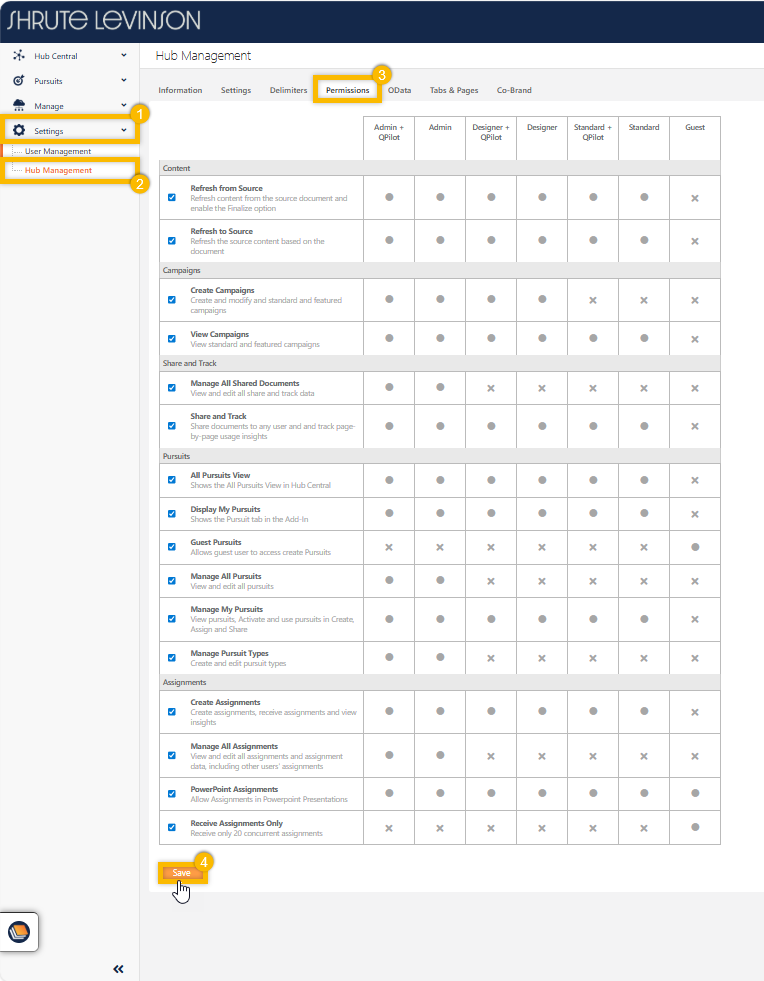
Task: Click Guest X mark for Refresh from Source
Action: pos(694,198)
